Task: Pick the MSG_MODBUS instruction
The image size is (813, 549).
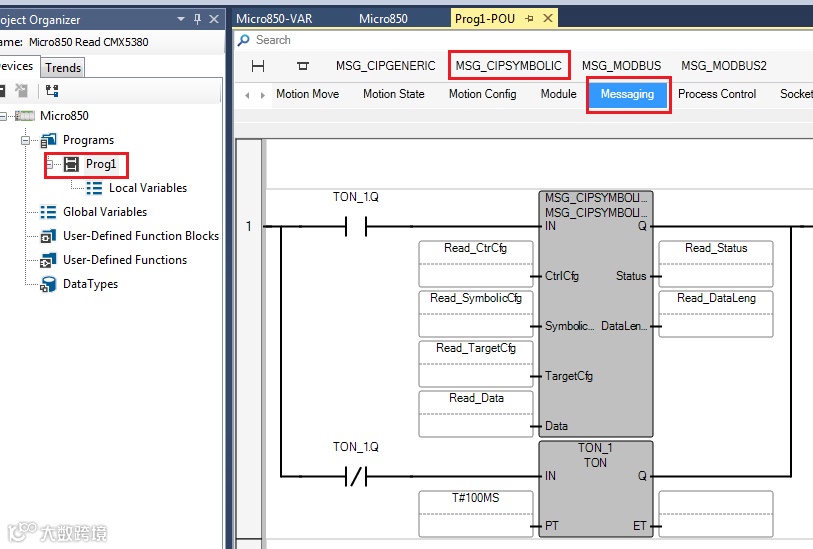Action: tap(621, 66)
